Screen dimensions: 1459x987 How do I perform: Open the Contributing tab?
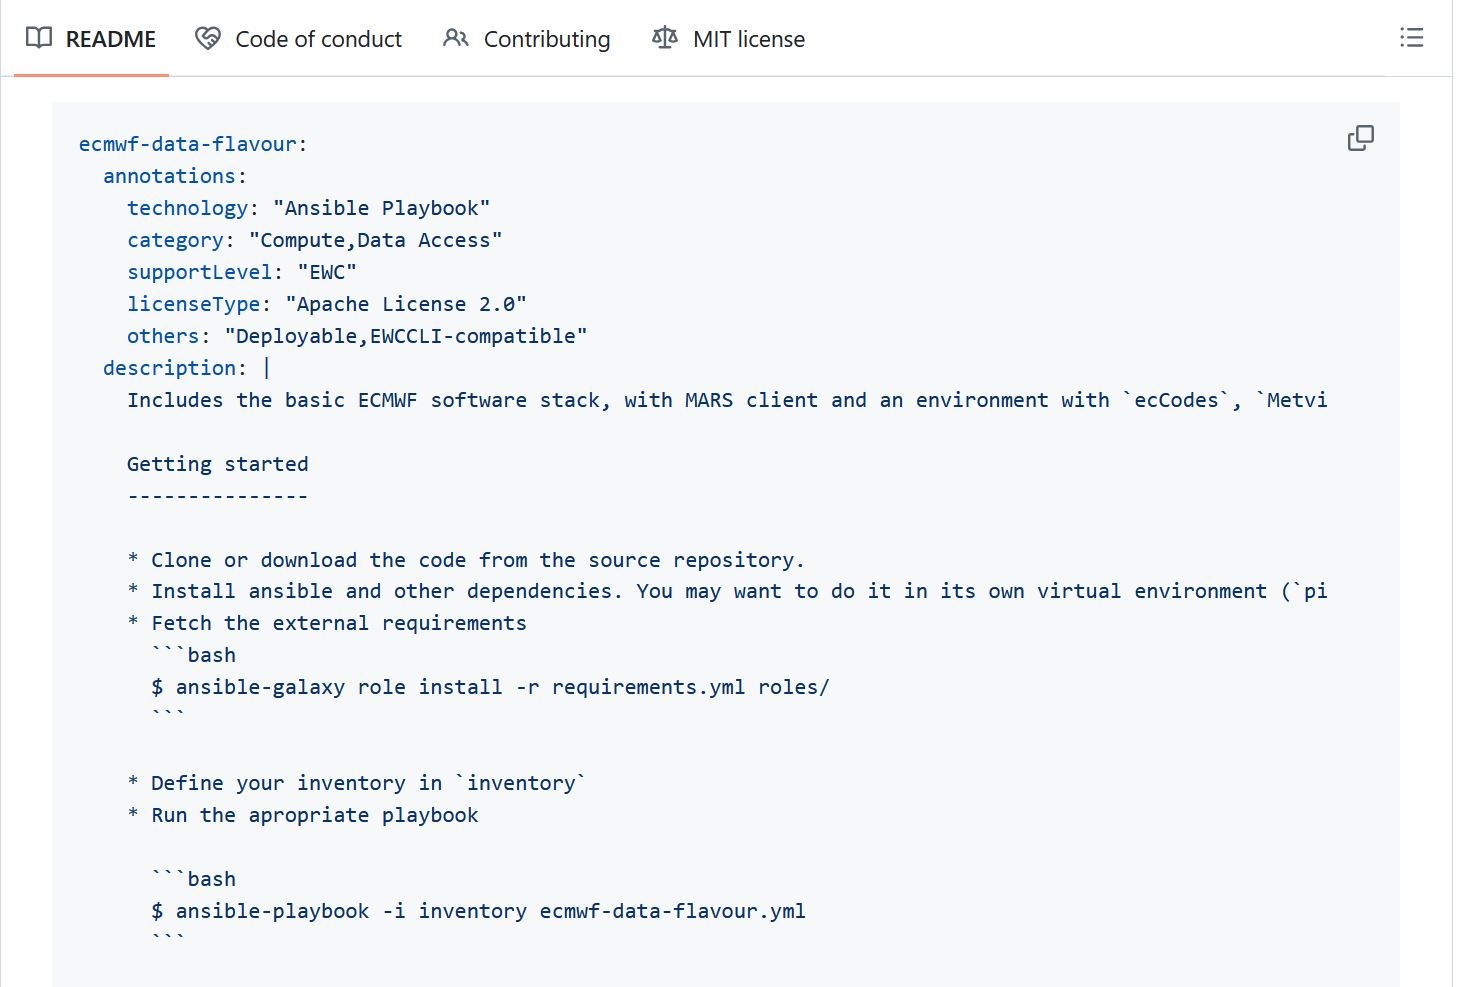(x=527, y=39)
